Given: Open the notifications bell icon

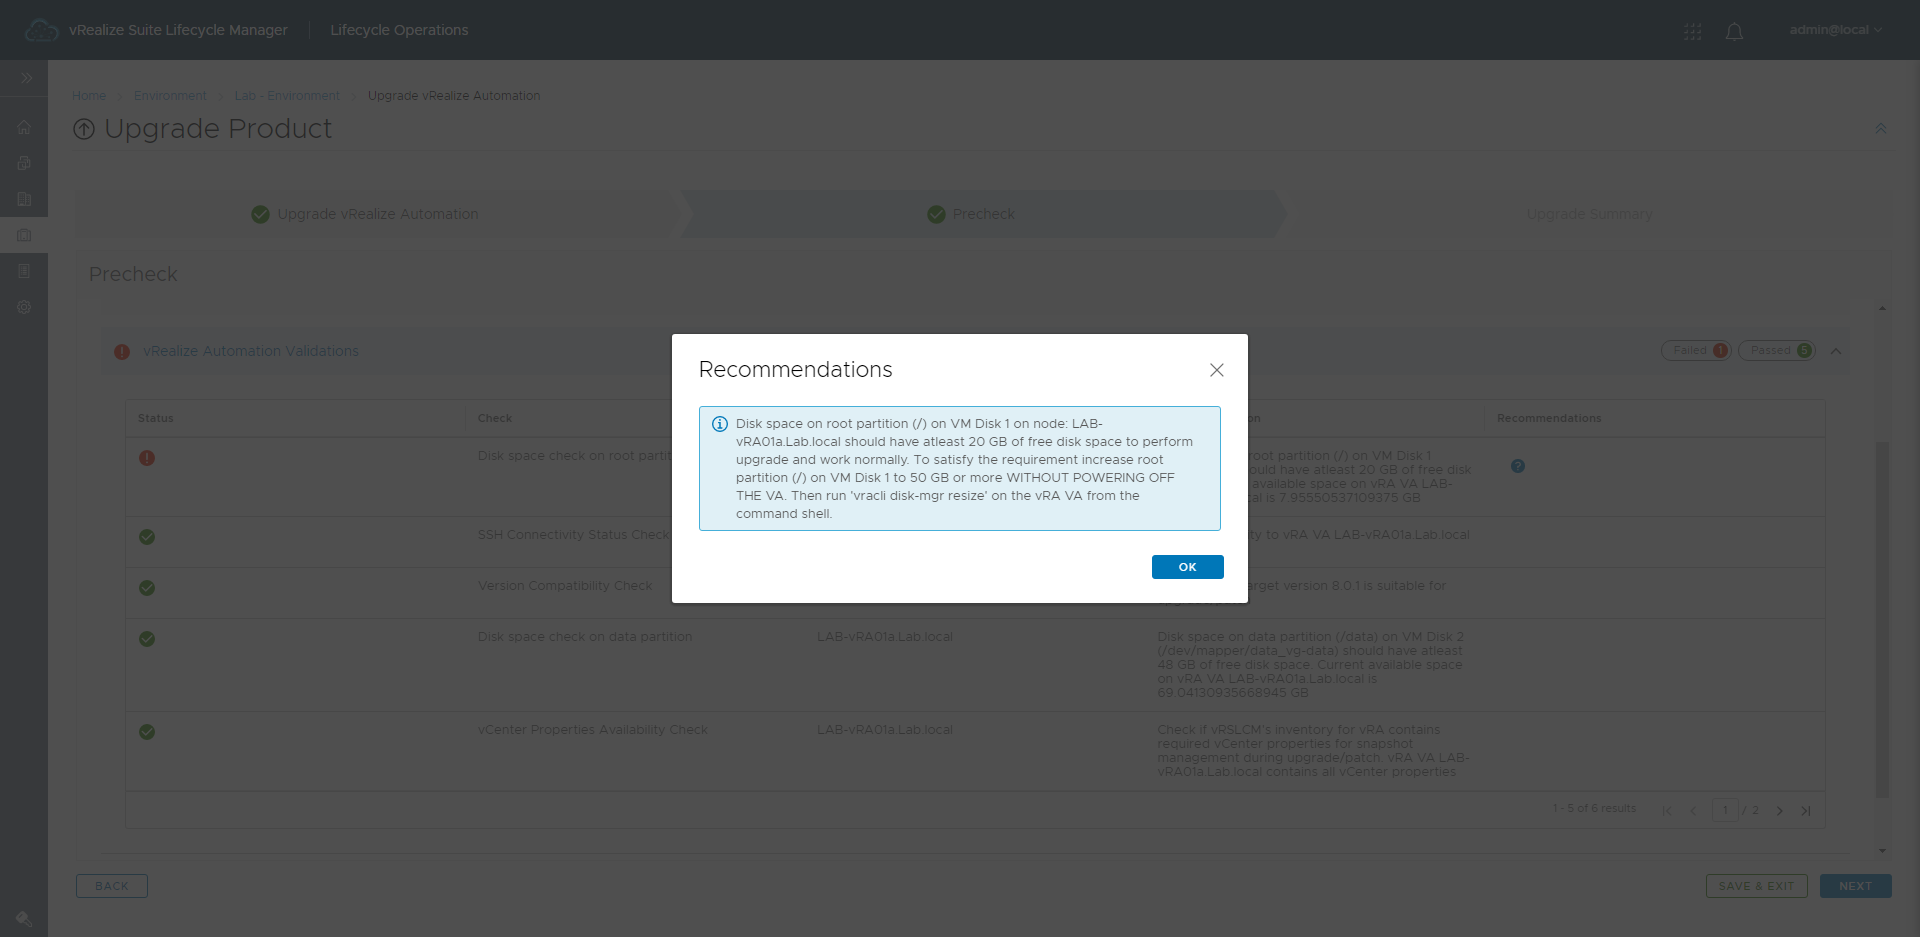Looking at the screenshot, I should tap(1734, 31).
